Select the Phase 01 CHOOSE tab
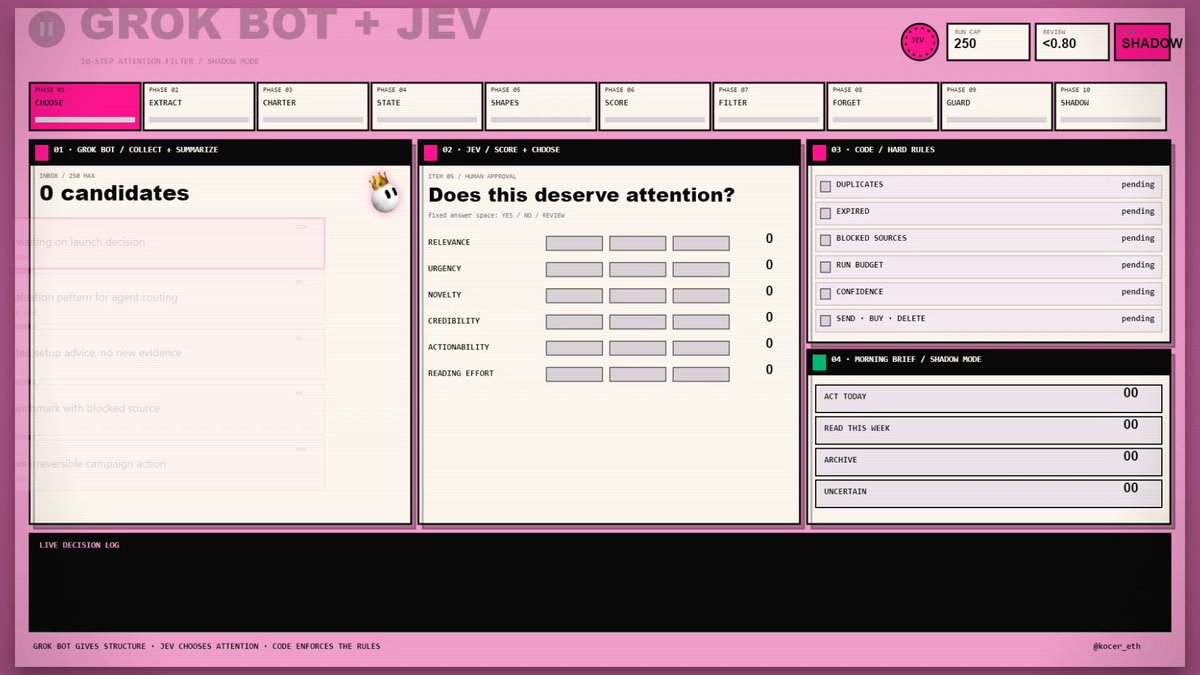The height and width of the screenshot is (675, 1200). [x=85, y=106]
